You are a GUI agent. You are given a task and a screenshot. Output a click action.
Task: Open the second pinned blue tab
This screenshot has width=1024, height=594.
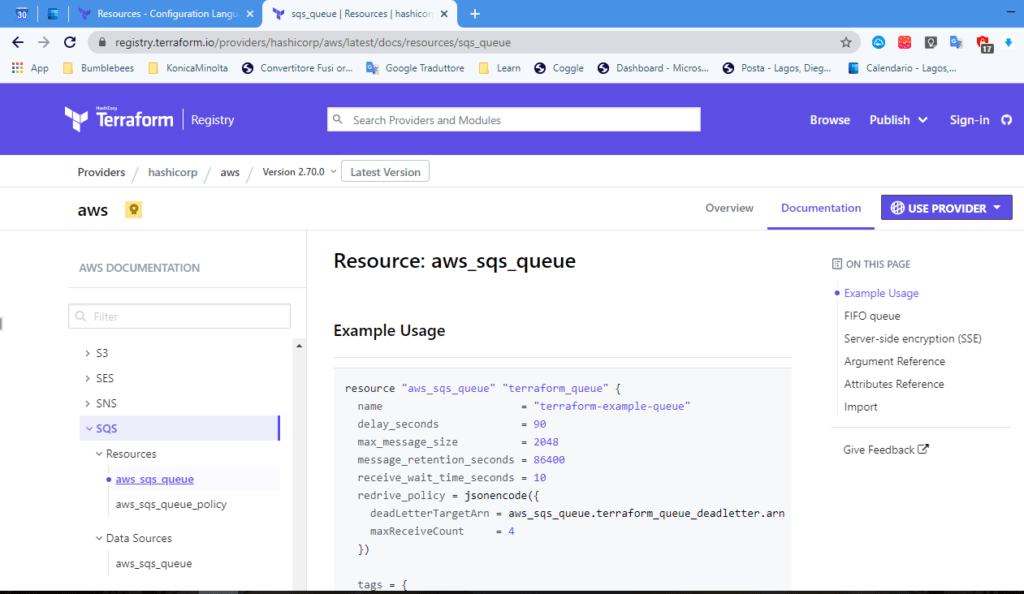(53, 14)
